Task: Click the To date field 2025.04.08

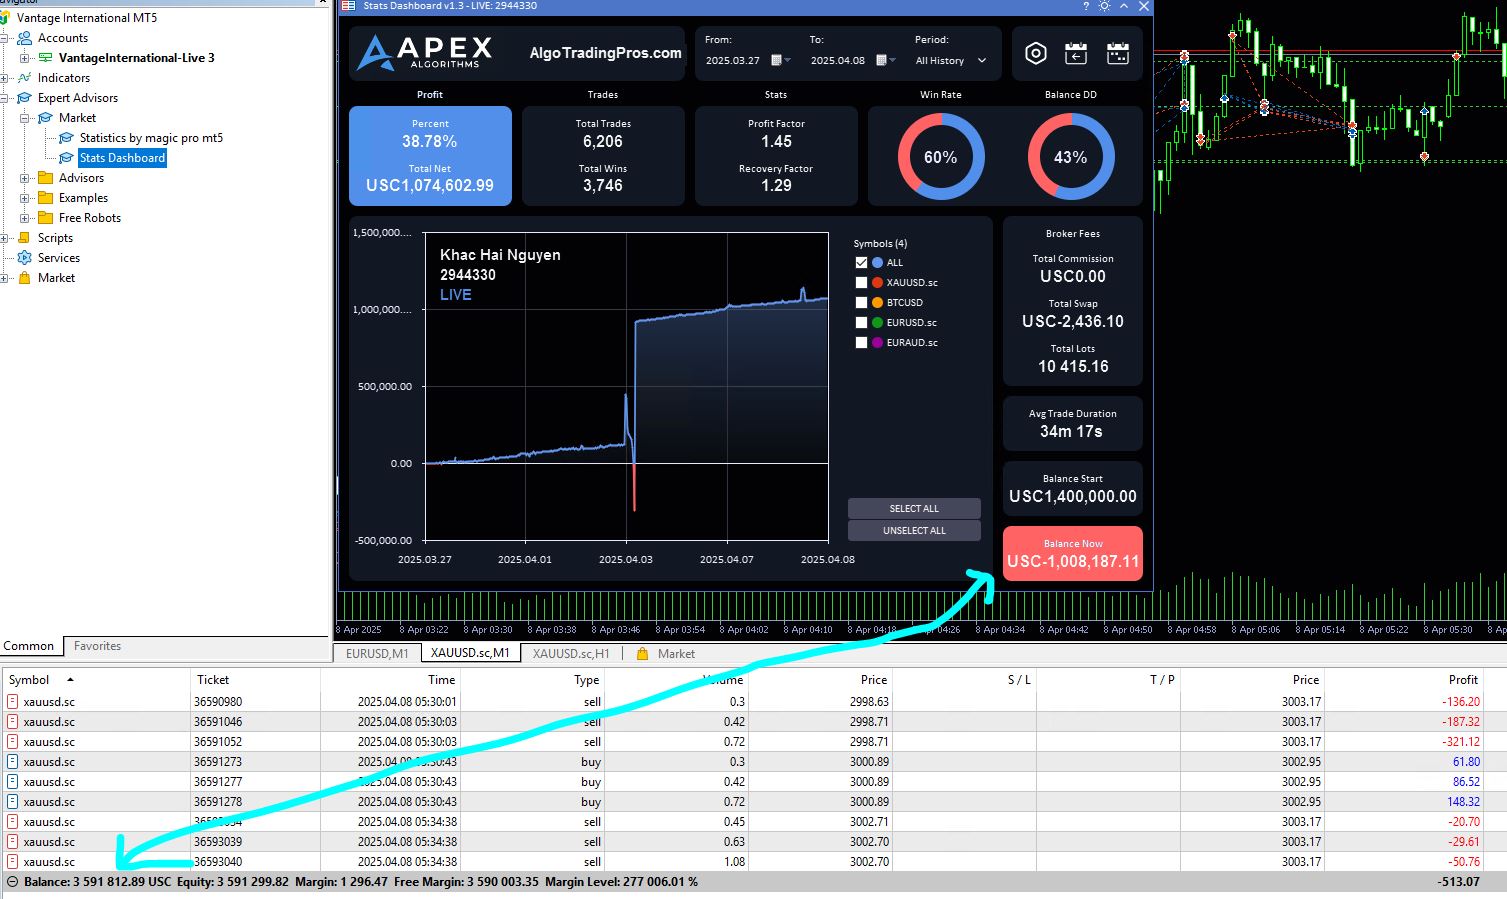Action: tap(838, 61)
